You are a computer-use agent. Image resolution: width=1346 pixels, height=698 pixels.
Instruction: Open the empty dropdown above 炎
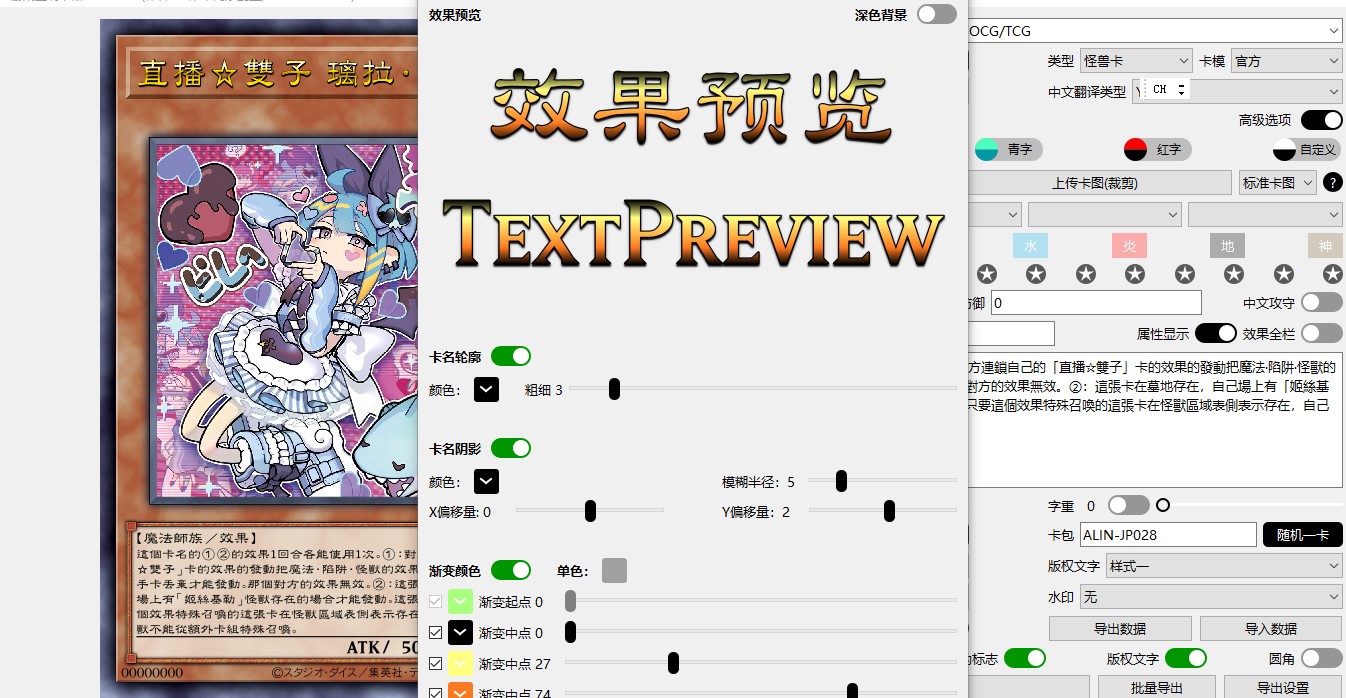pyautogui.click(x=1105, y=214)
